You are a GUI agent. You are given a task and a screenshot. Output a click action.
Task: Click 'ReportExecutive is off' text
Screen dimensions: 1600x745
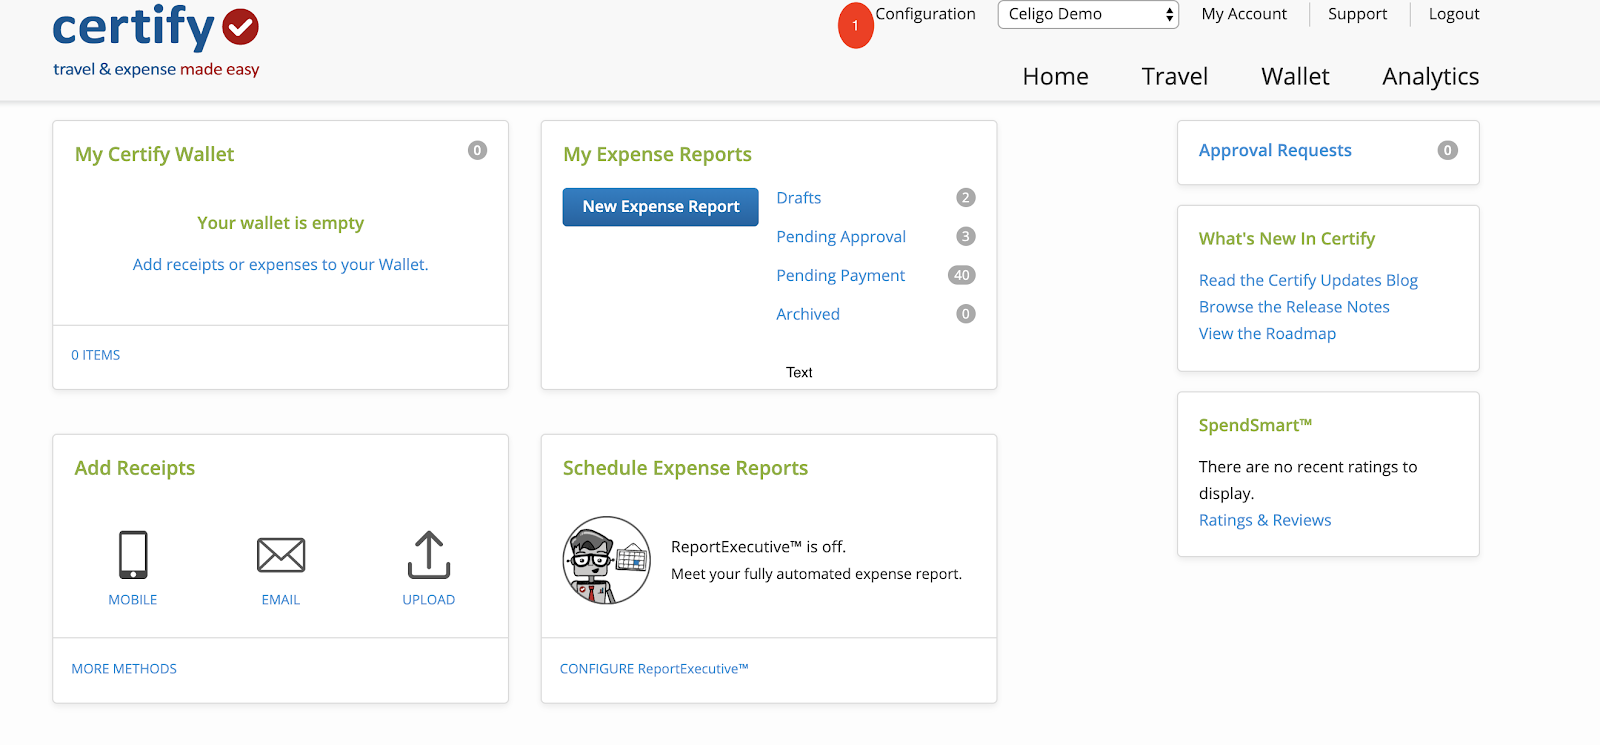[x=758, y=547]
